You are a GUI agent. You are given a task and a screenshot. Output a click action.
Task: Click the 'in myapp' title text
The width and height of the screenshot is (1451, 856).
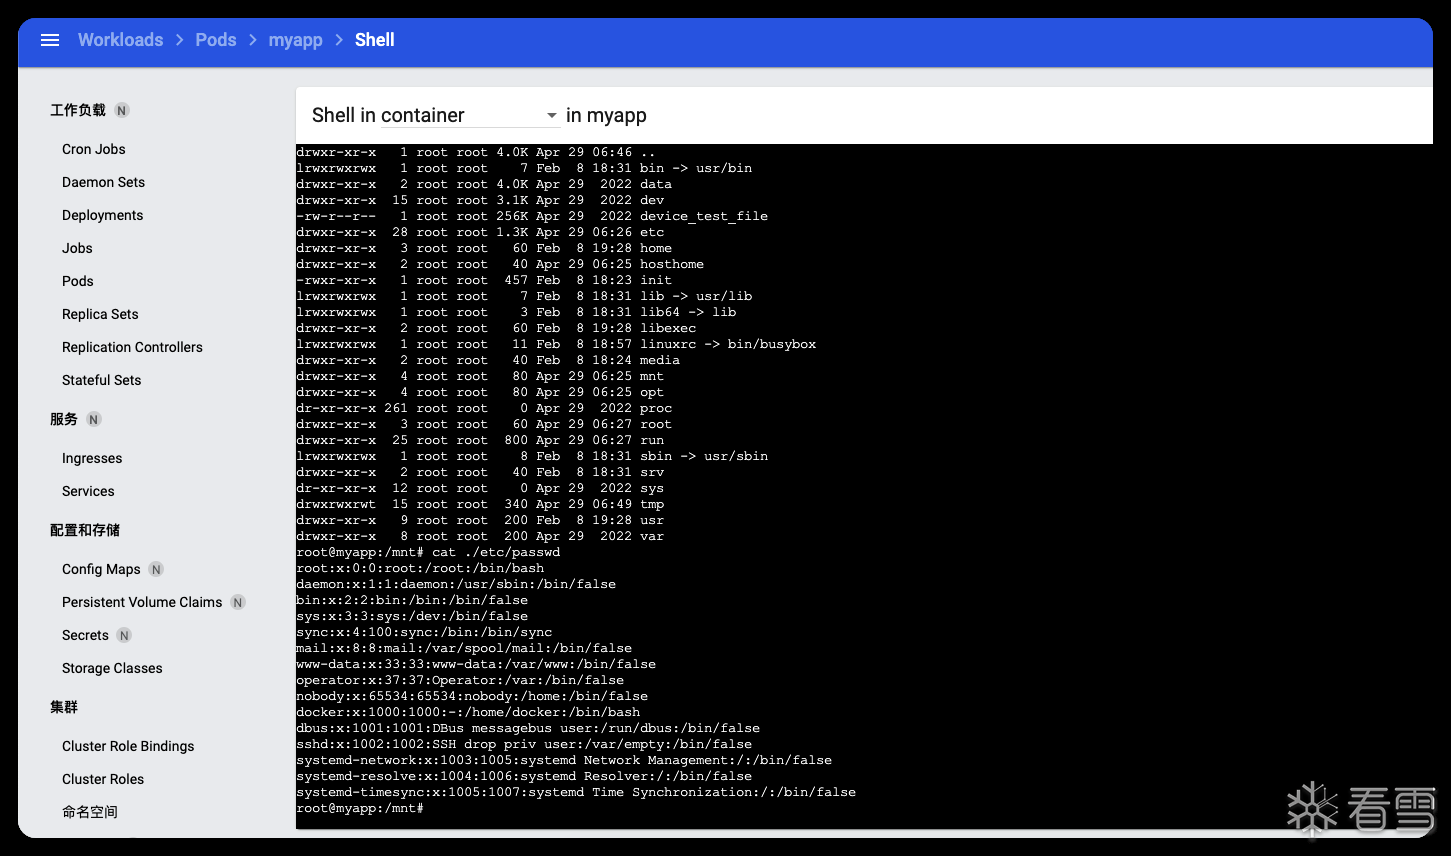[606, 115]
